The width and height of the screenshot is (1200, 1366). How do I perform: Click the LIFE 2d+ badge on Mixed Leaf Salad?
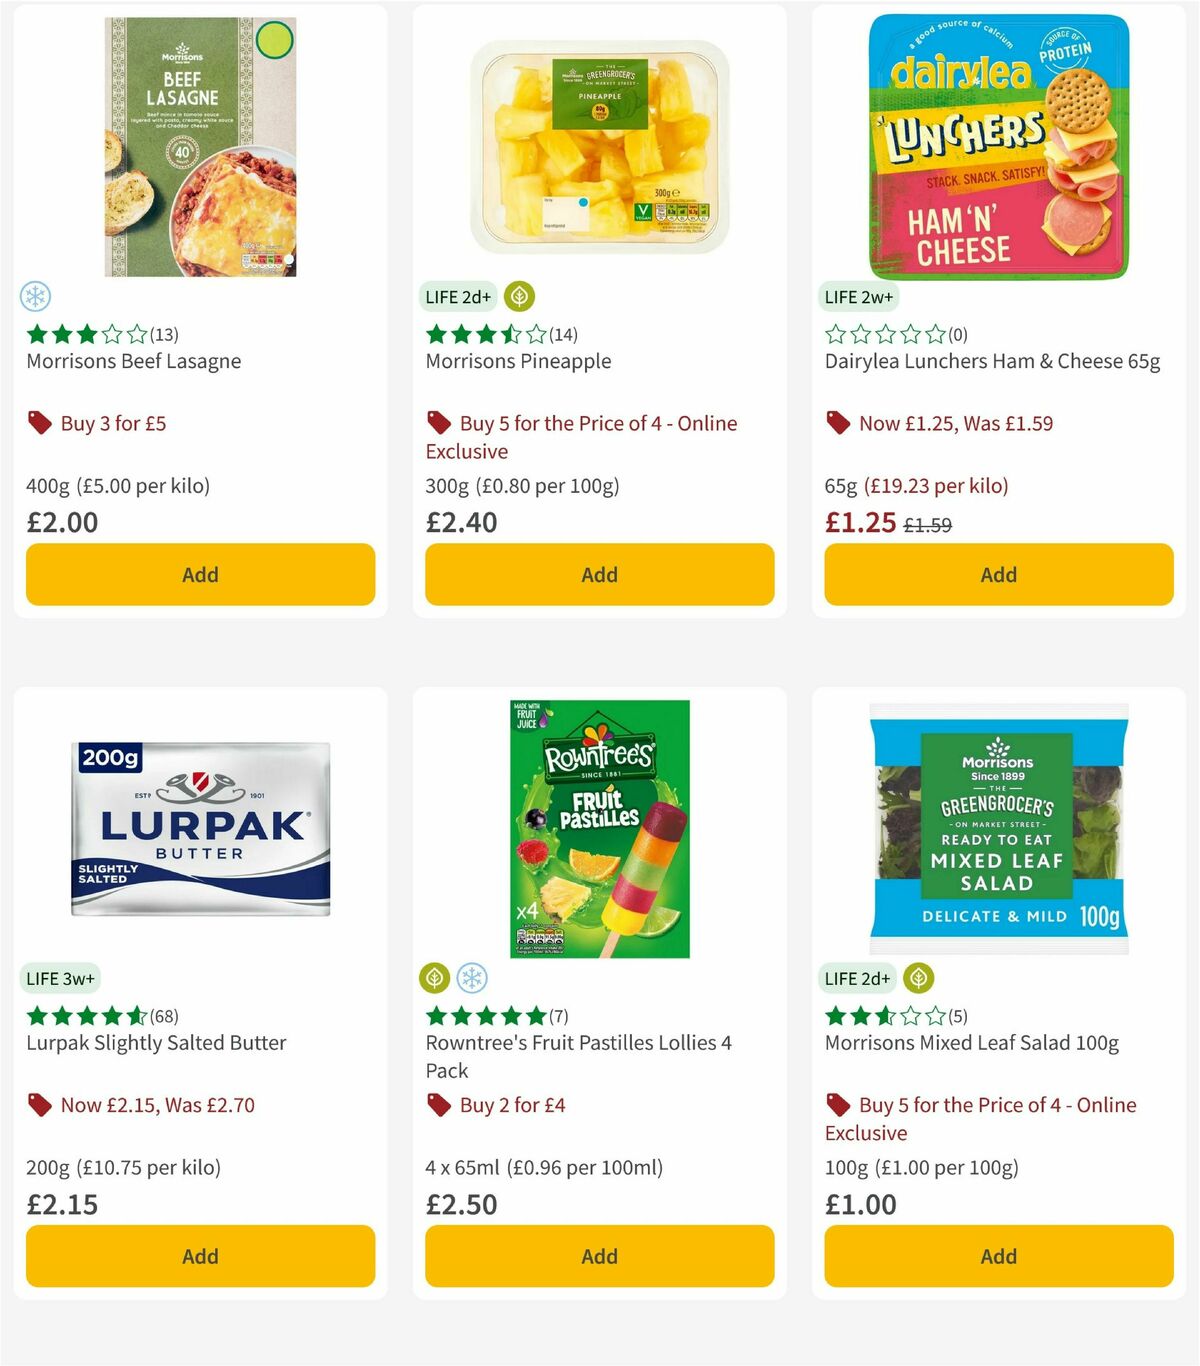(x=857, y=979)
